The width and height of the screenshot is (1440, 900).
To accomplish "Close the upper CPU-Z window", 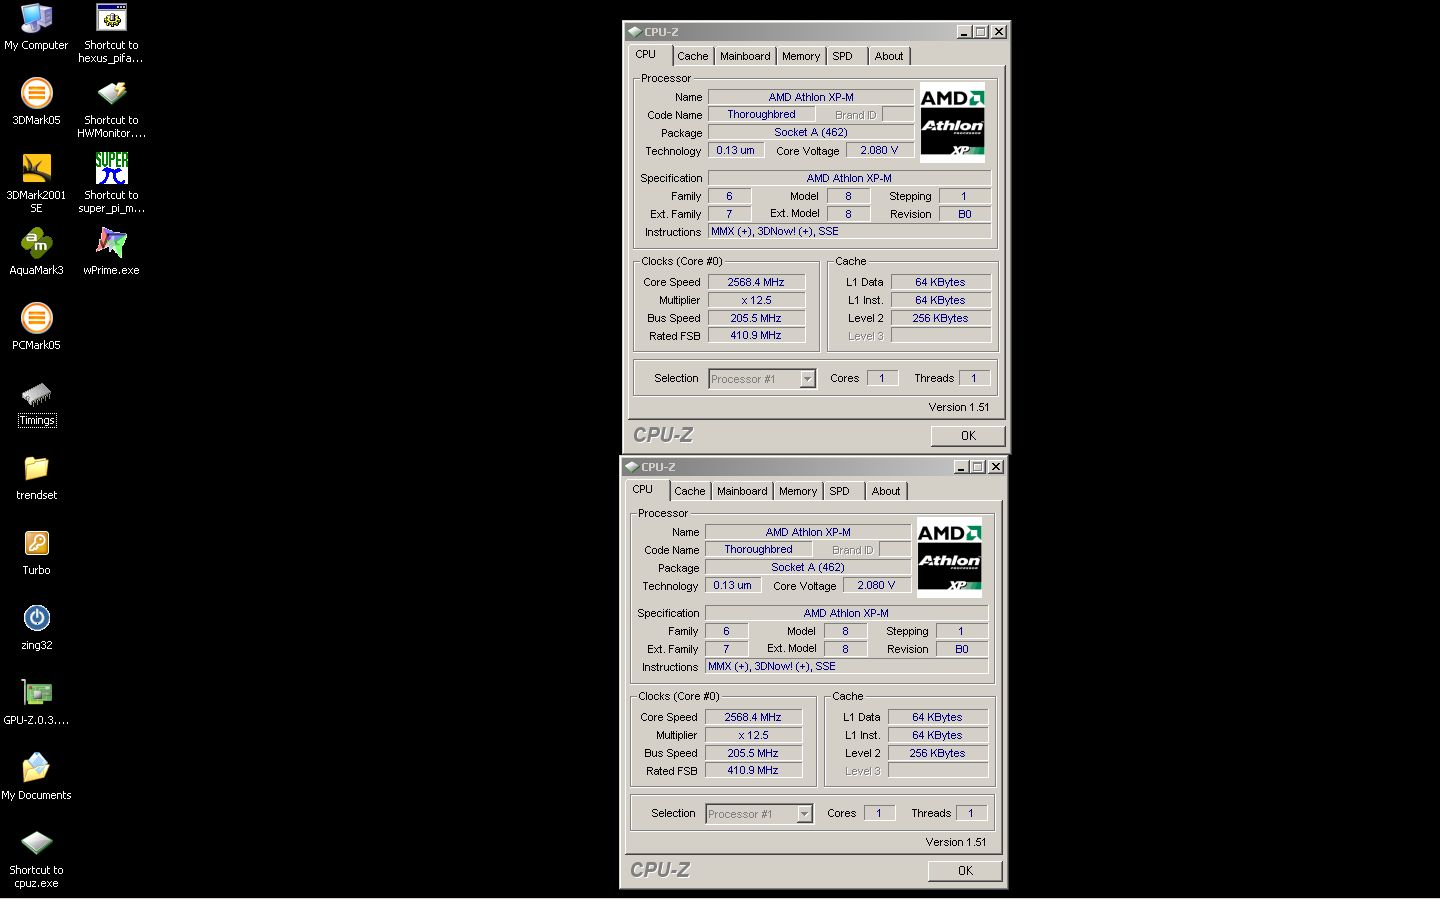I will pyautogui.click(x=998, y=32).
